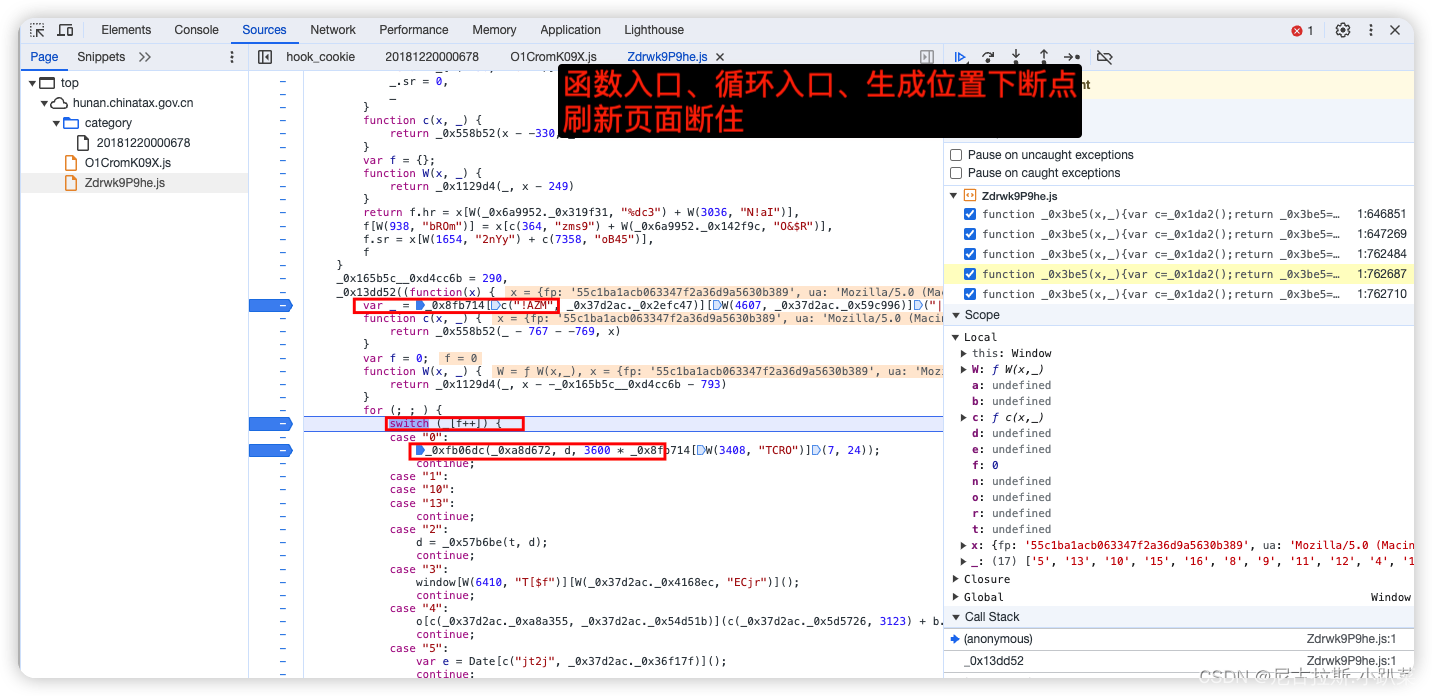Select the inspect element tool
1432x696 pixels.
[x=35, y=29]
